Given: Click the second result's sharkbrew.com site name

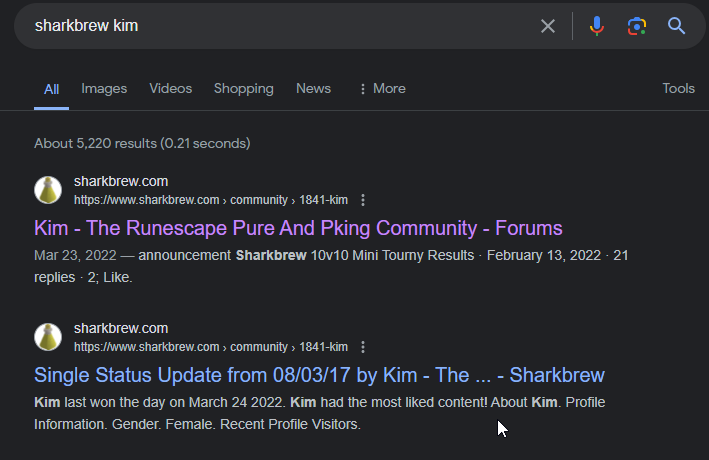Looking at the screenshot, I should click(x=121, y=328).
